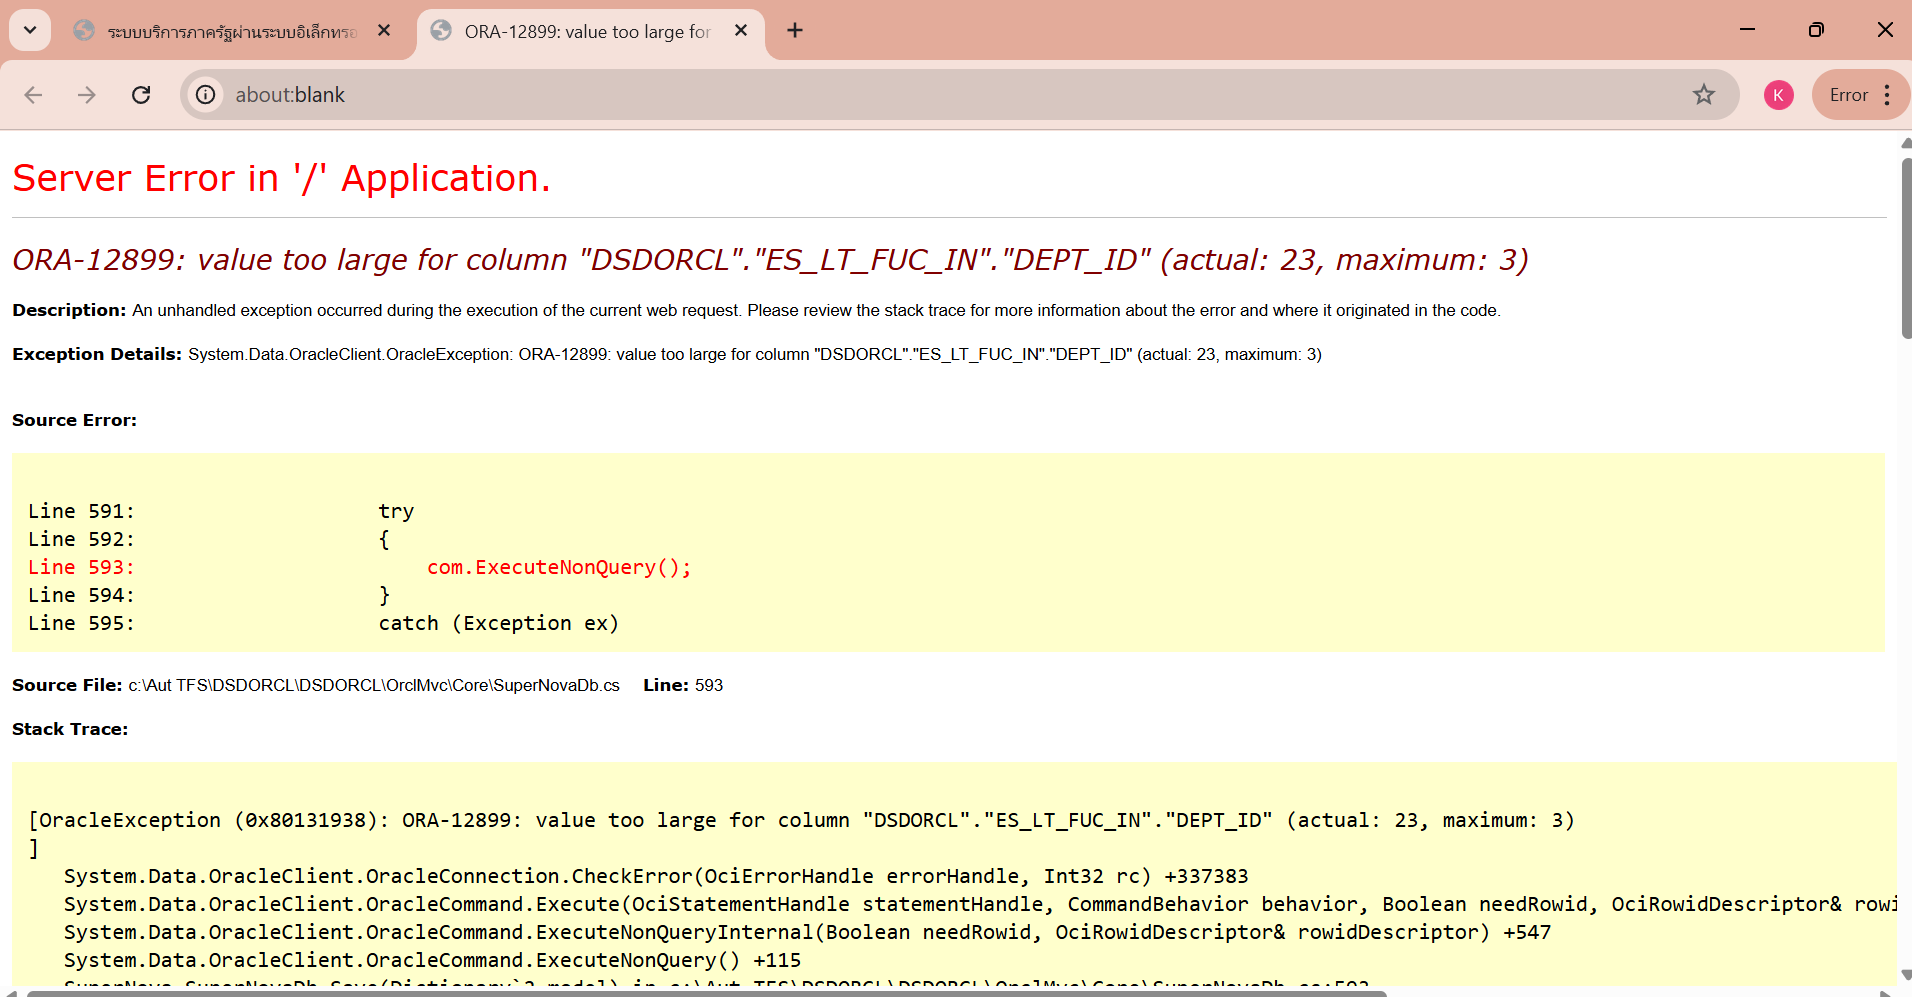Click the horizontal scrollbar at the bottom

[700, 993]
